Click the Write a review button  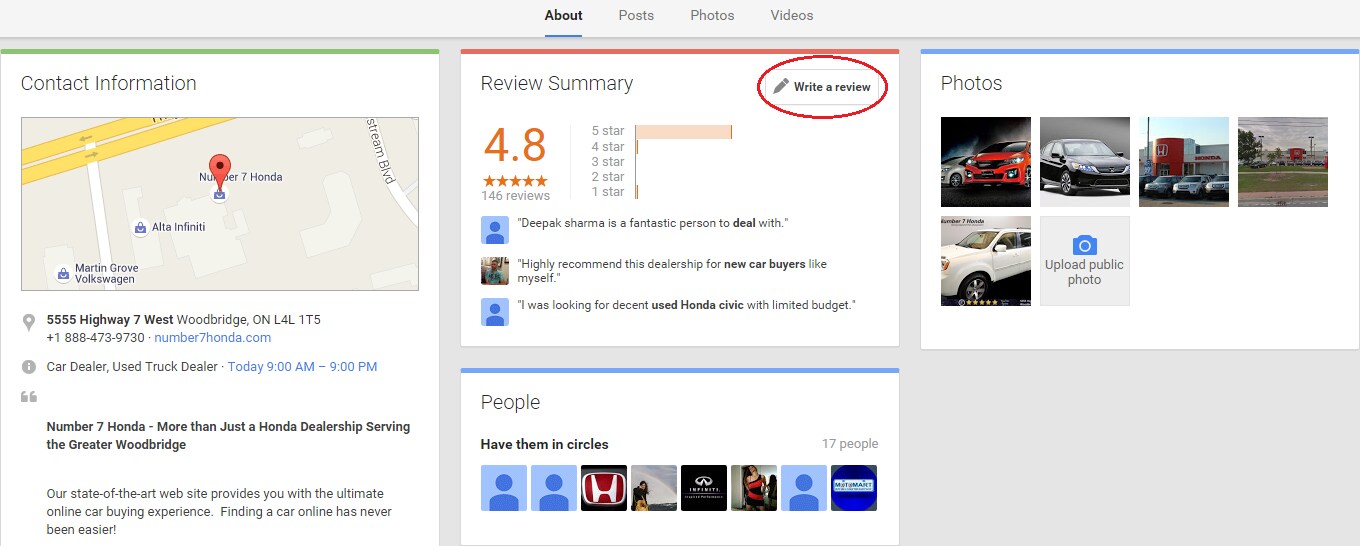coord(822,87)
